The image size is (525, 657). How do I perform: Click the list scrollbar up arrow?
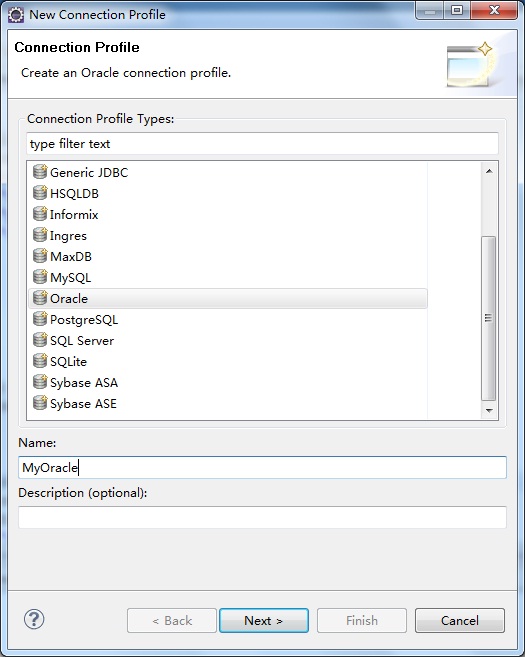489,171
